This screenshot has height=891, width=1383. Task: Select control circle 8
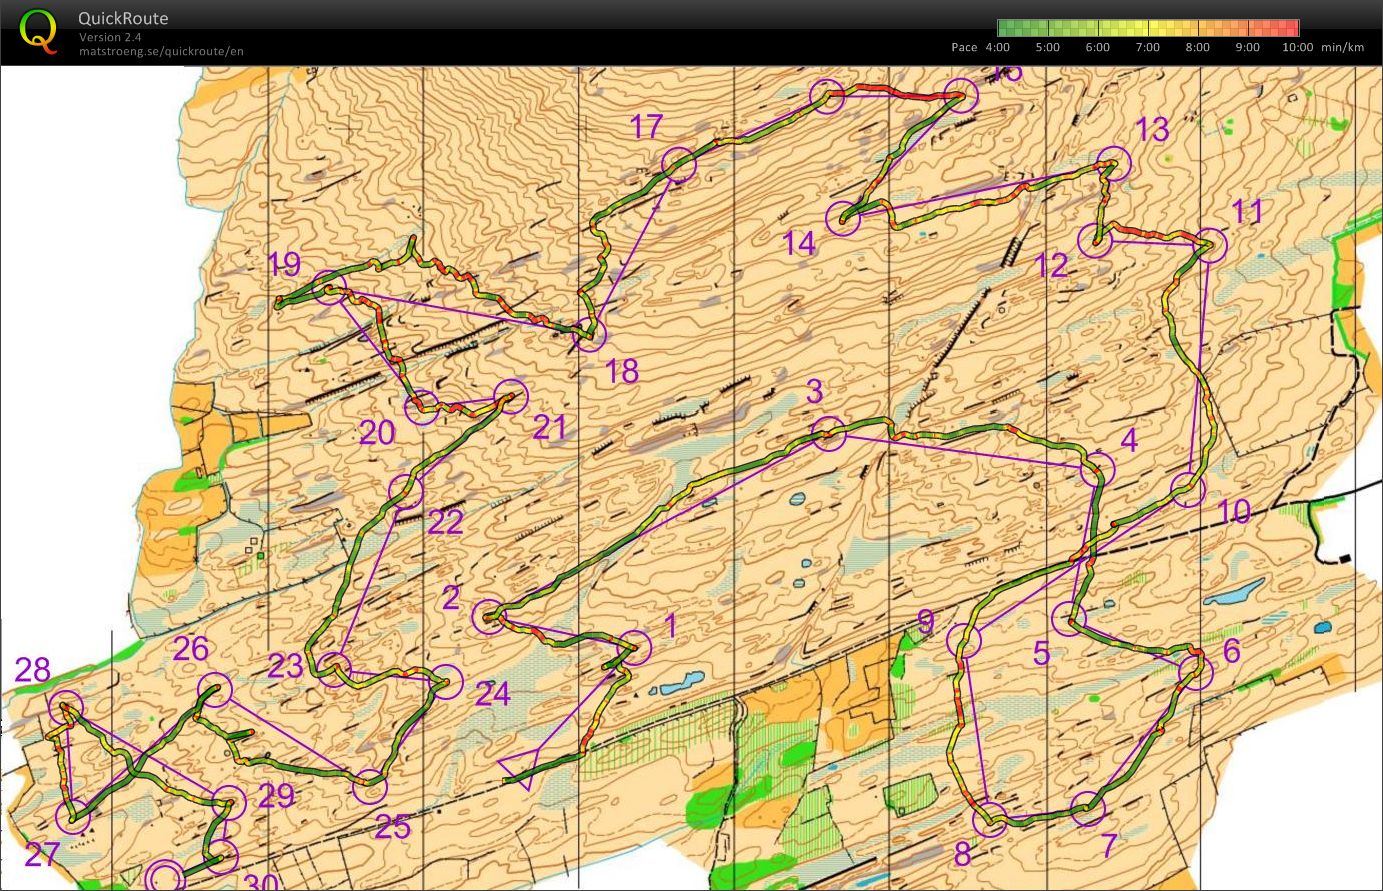click(991, 819)
